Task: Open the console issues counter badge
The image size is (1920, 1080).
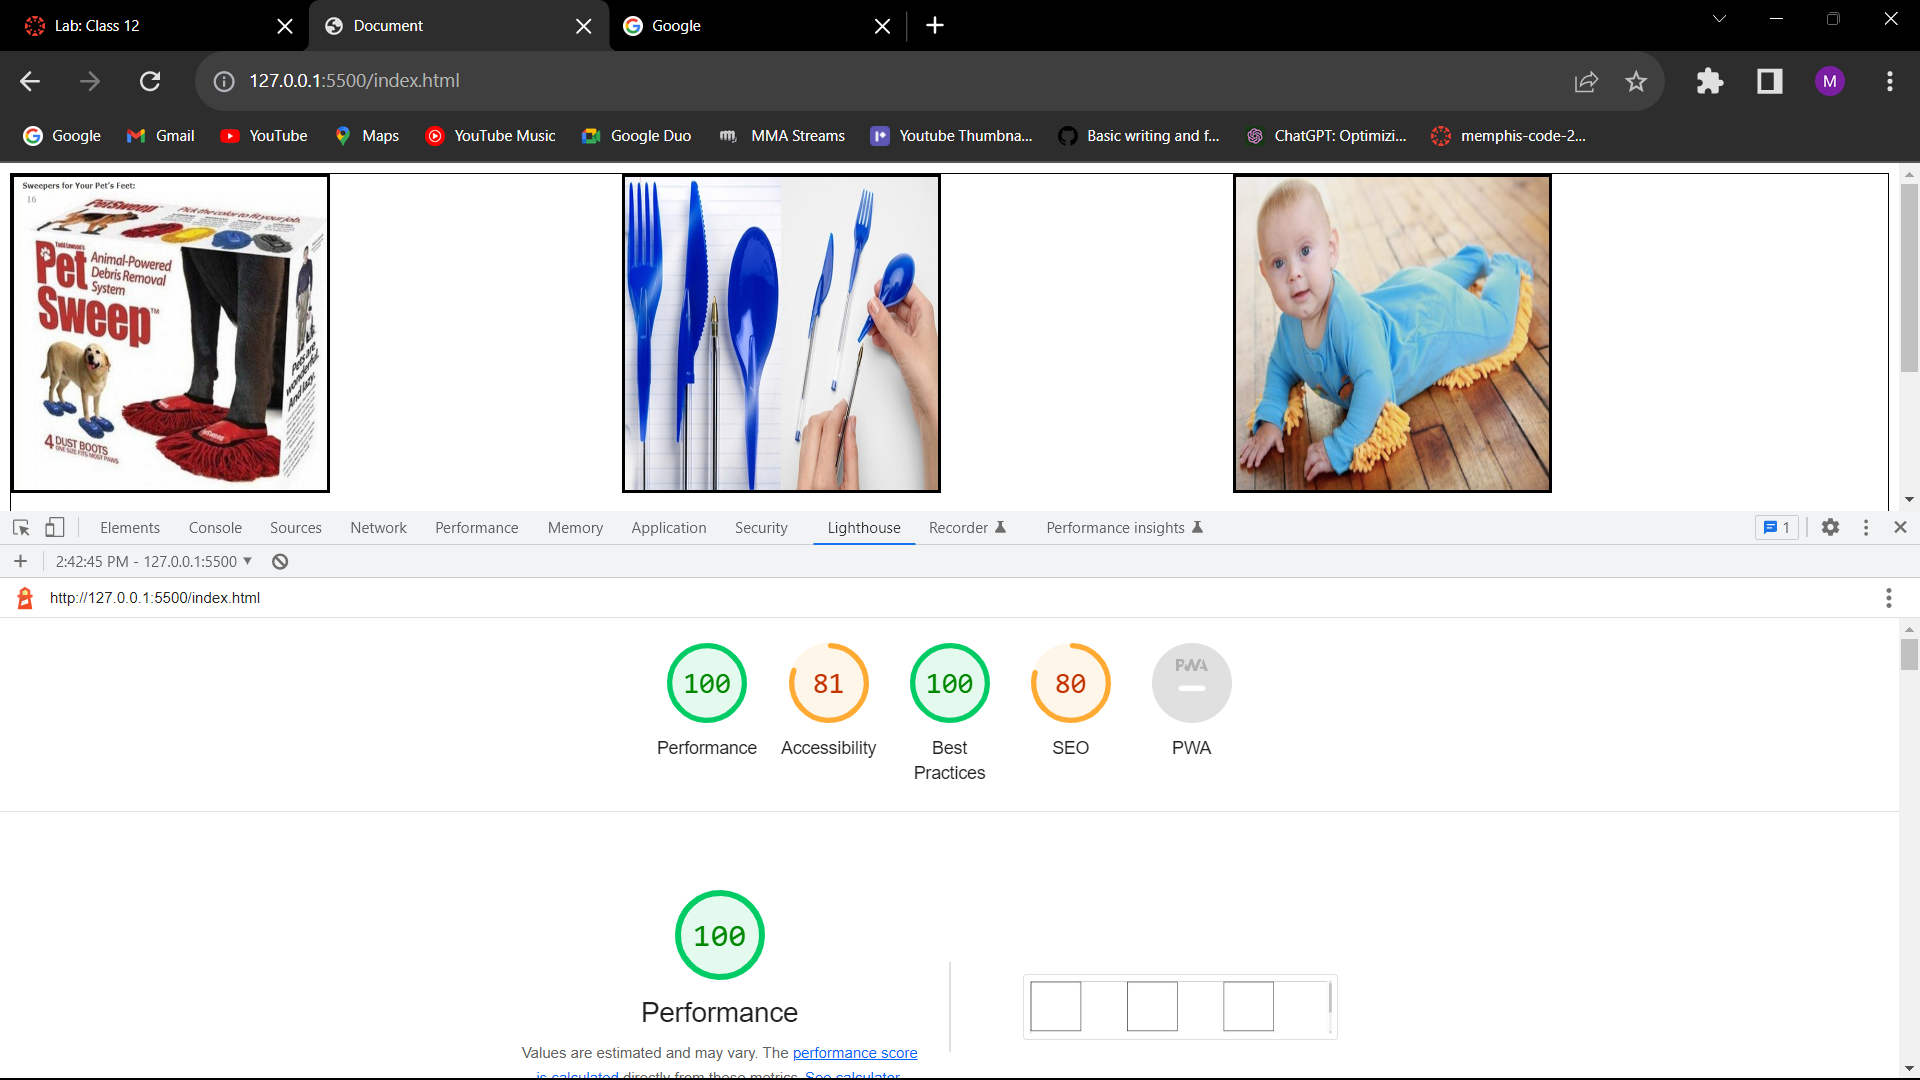Action: tap(1777, 527)
